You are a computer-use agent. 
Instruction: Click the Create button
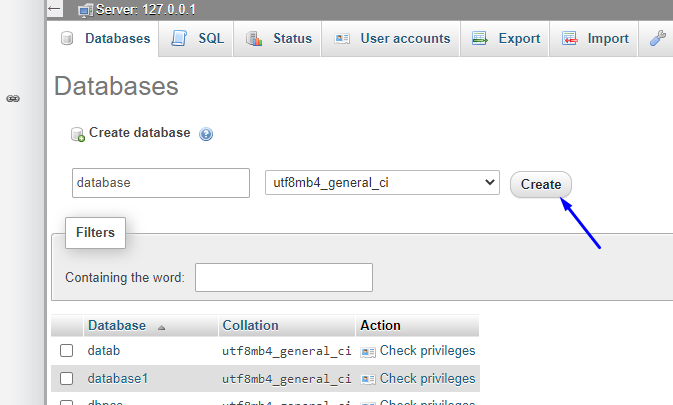point(541,184)
